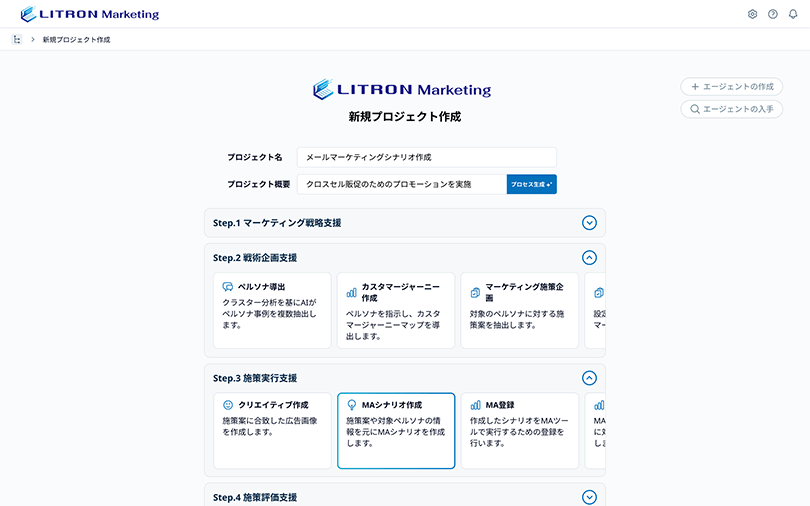Click the project tree icon in breadcrumb
This screenshot has height=506, width=810.
click(x=17, y=40)
